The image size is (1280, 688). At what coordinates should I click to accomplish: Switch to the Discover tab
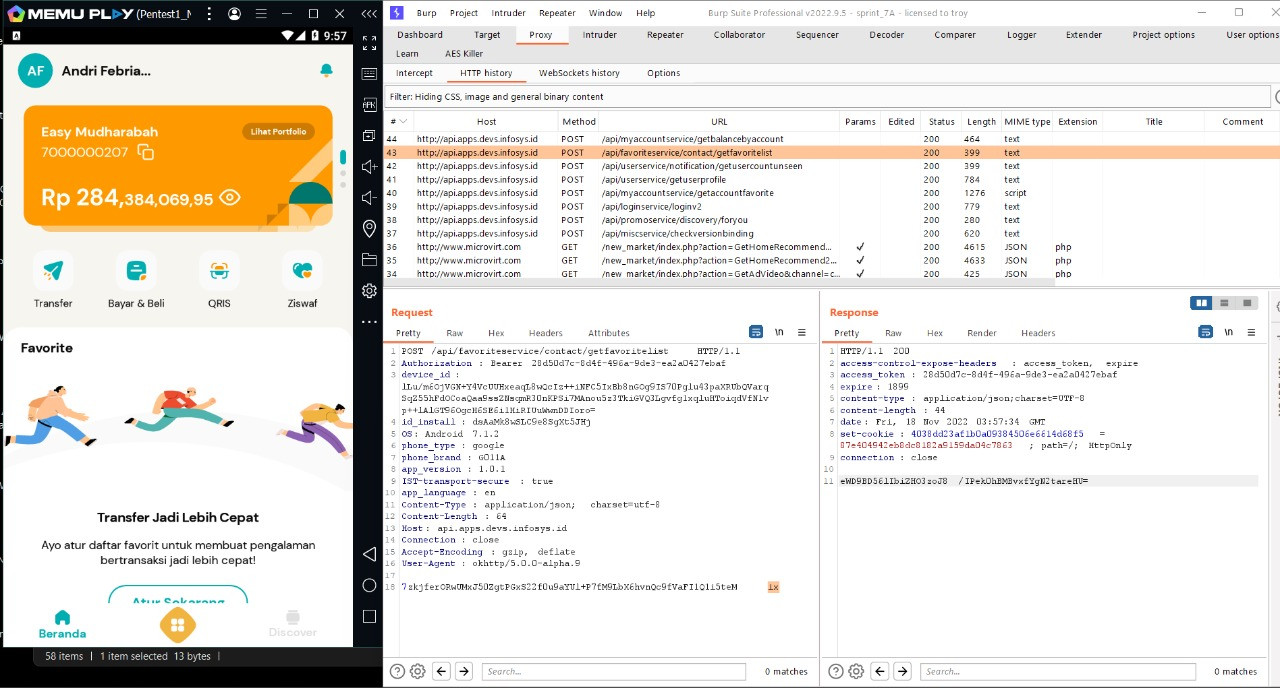(293, 625)
